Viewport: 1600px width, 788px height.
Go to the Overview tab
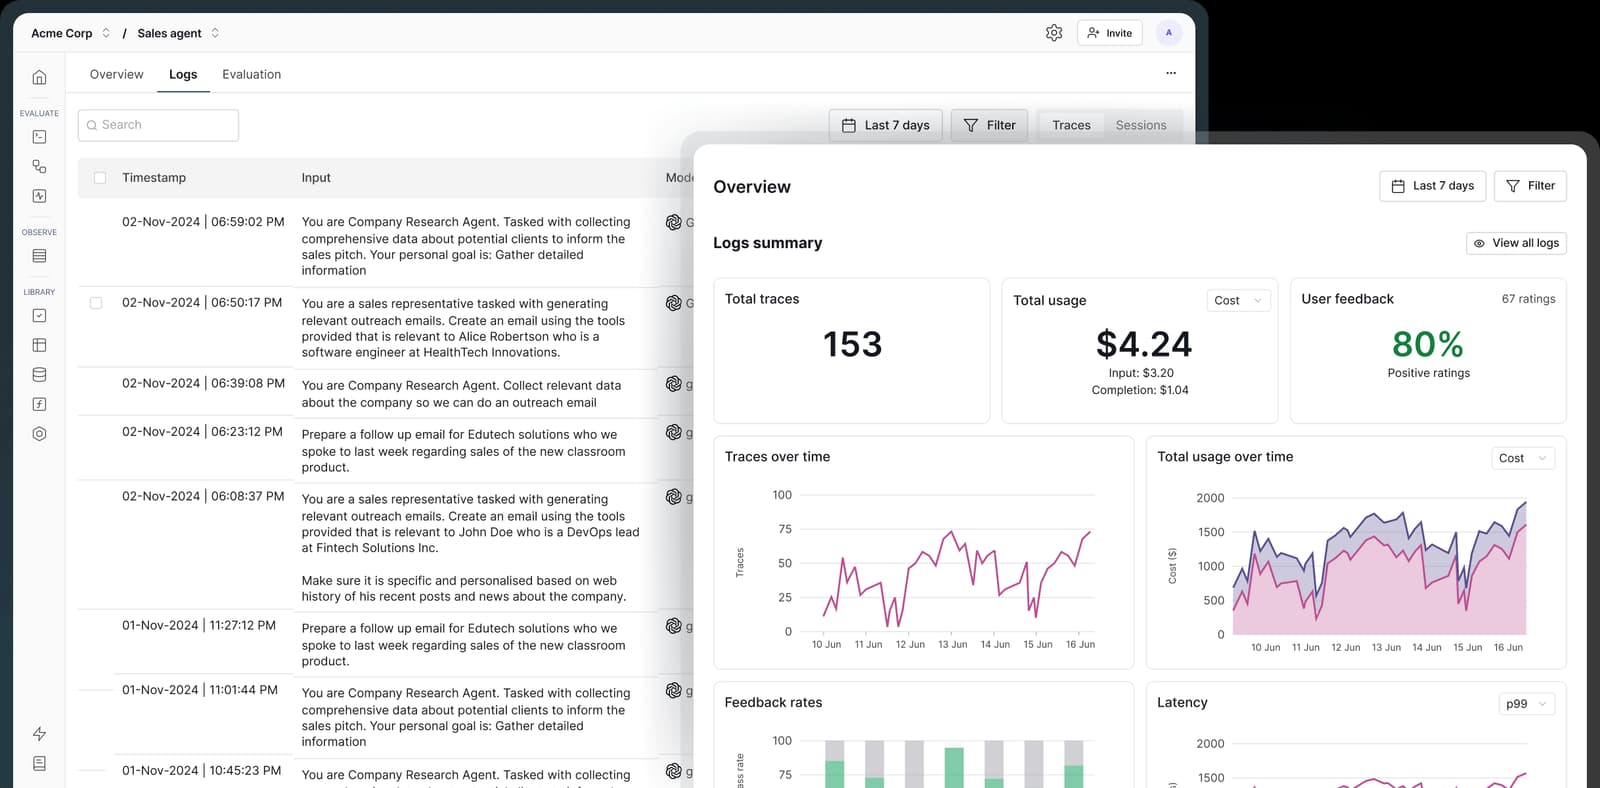[x=116, y=74]
